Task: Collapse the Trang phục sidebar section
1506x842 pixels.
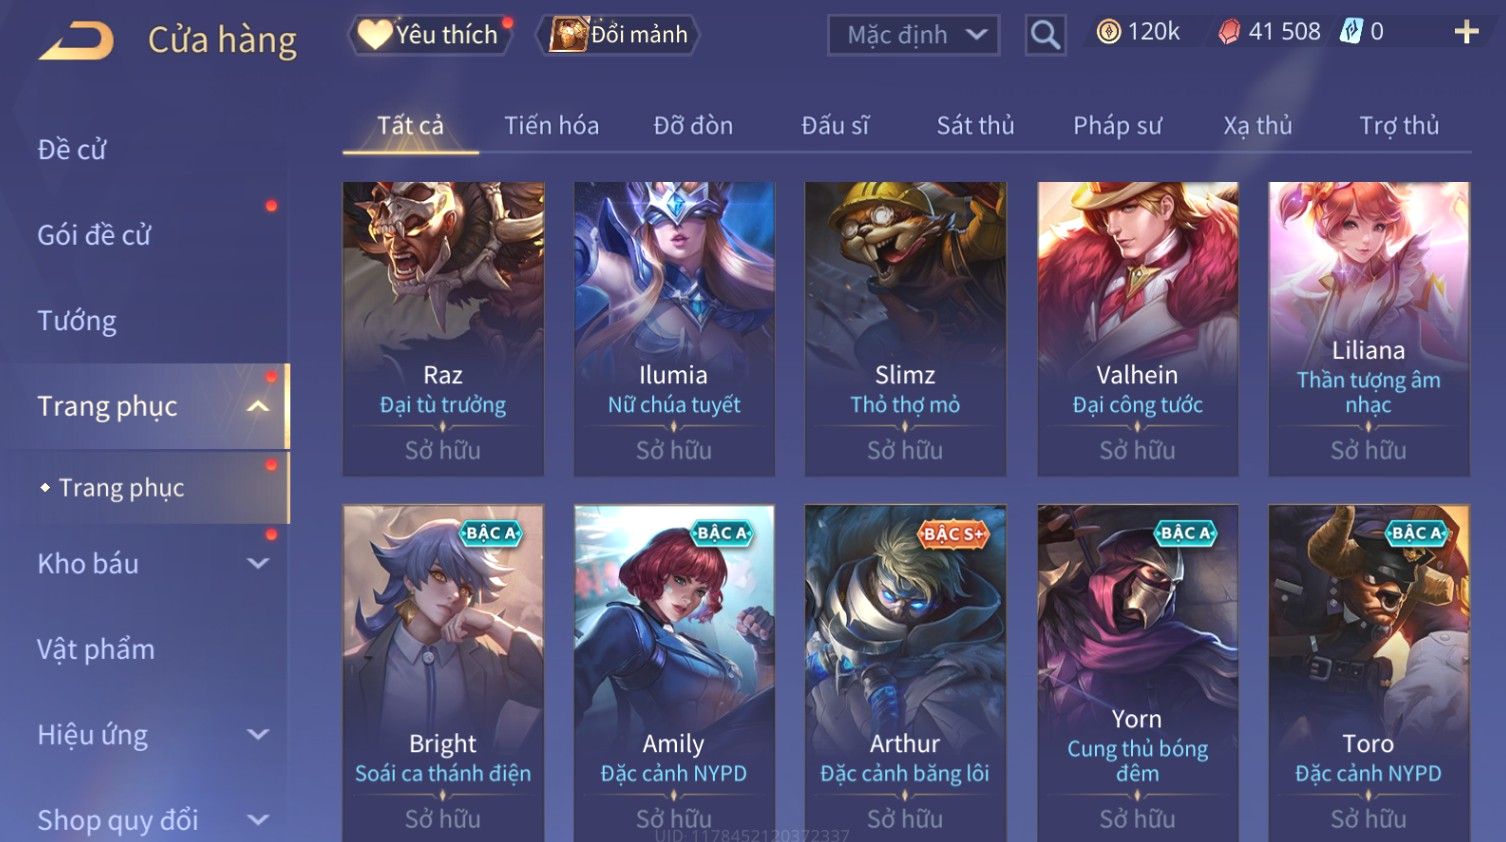Action: click(x=258, y=406)
